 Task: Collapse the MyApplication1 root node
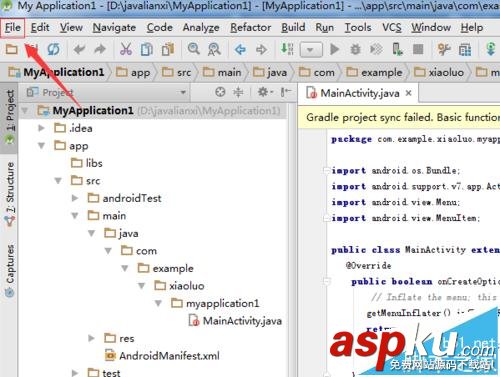pos(25,110)
